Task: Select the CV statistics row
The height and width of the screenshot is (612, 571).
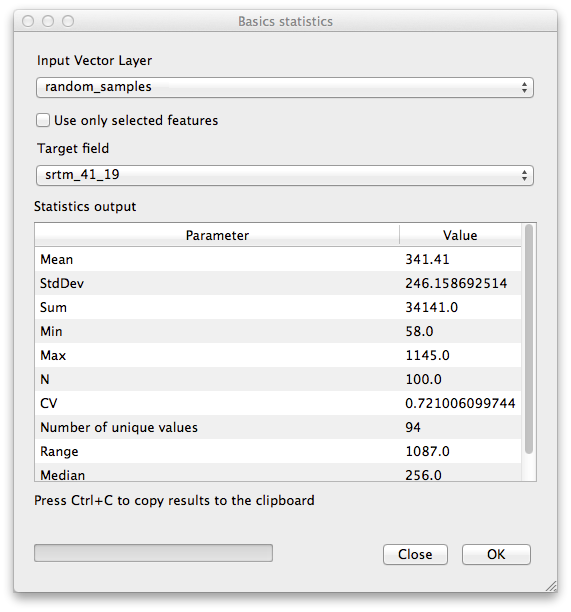Action: point(278,403)
